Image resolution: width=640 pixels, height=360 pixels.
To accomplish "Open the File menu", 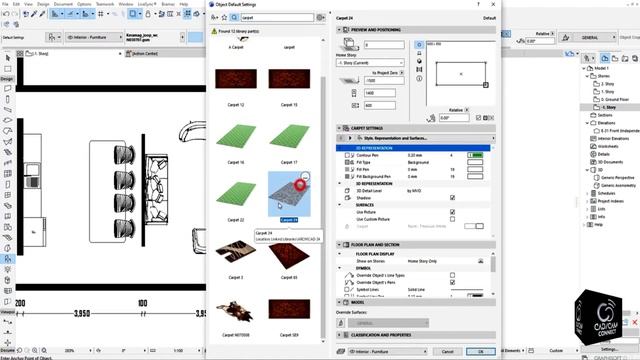I will tap(5, 4).
